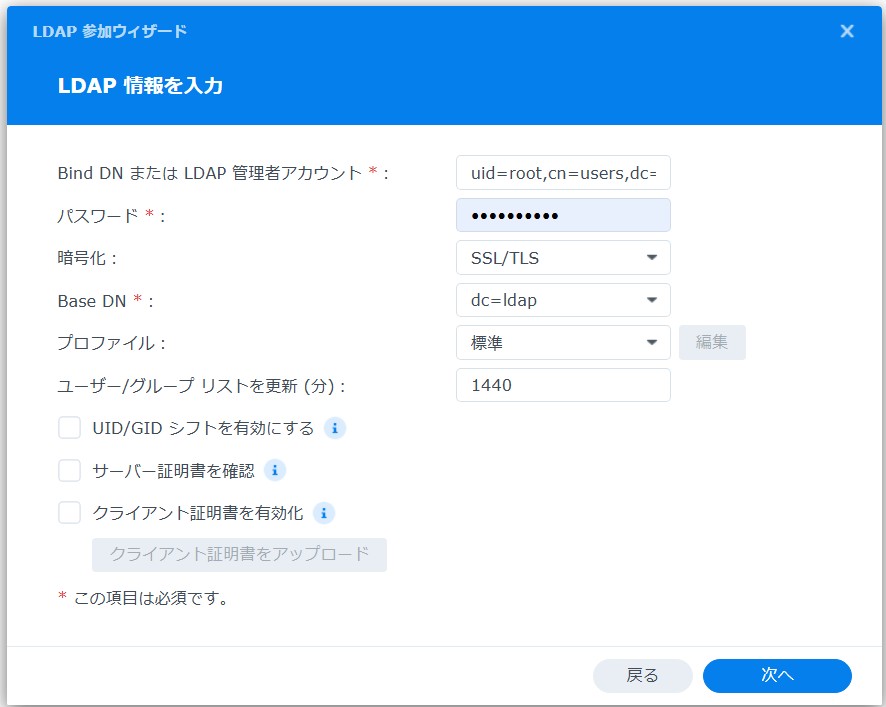Go back with the 戻る button
The image size is (886, 707).
pos(642,676)
